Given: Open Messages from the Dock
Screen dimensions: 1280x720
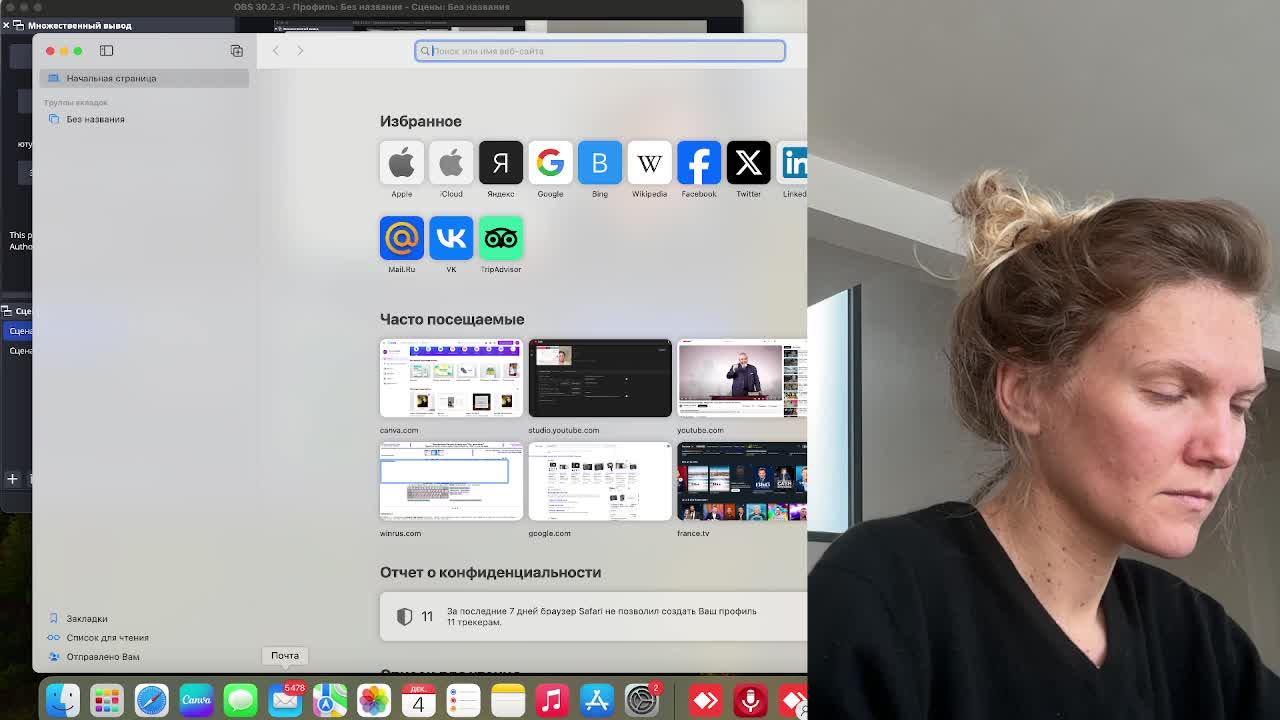Looking at the screenshot, I should 240,700.
